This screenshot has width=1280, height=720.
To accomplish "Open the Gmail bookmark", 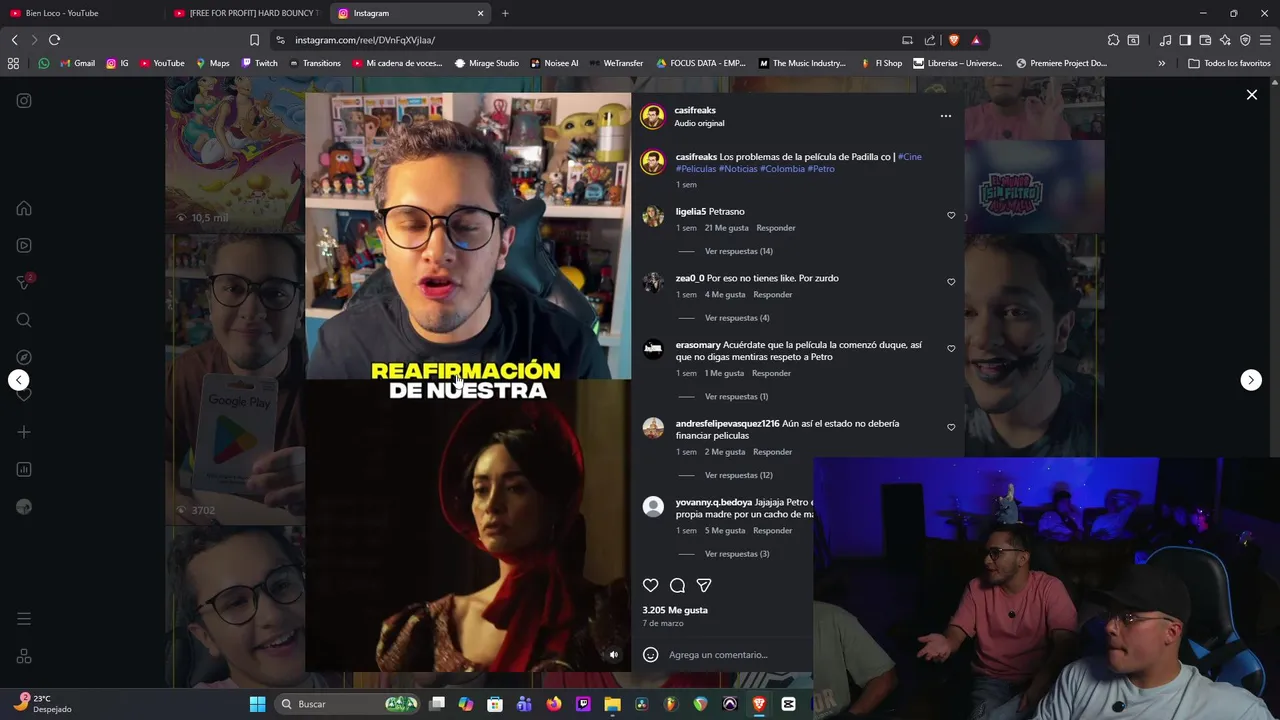I will (77, 63).
